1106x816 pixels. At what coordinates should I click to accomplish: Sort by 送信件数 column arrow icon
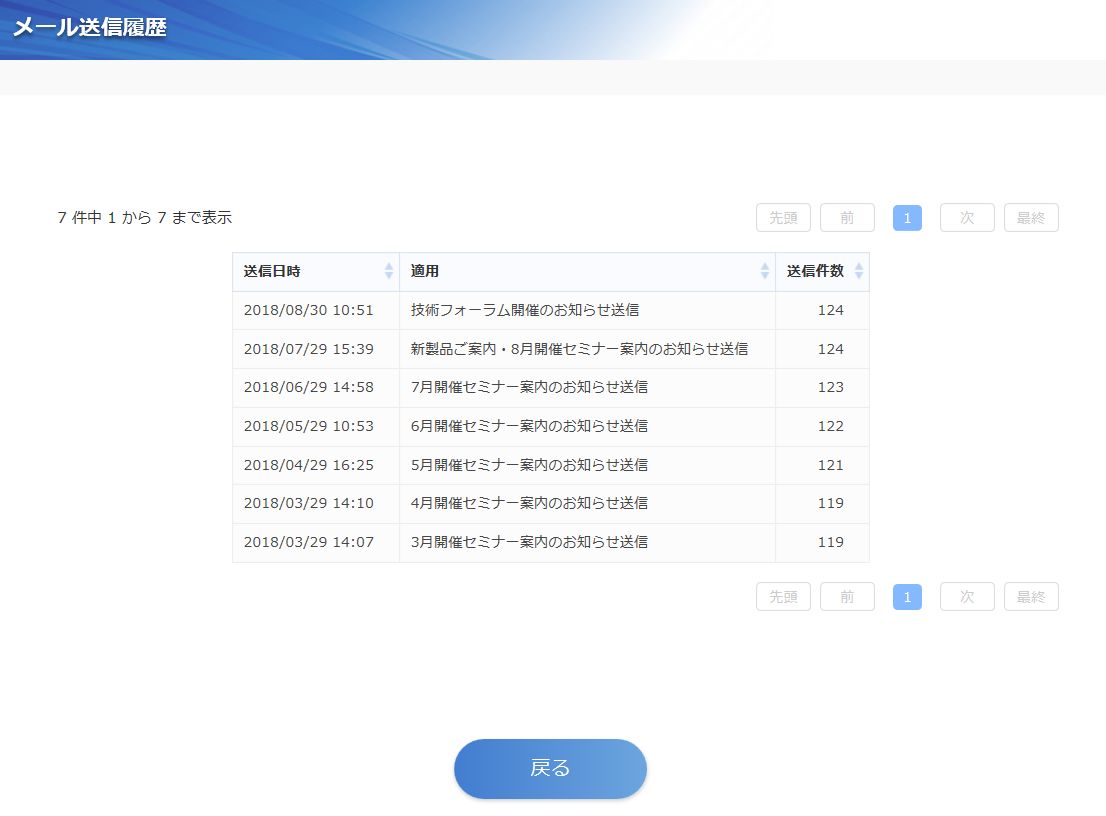pos(859,271)
